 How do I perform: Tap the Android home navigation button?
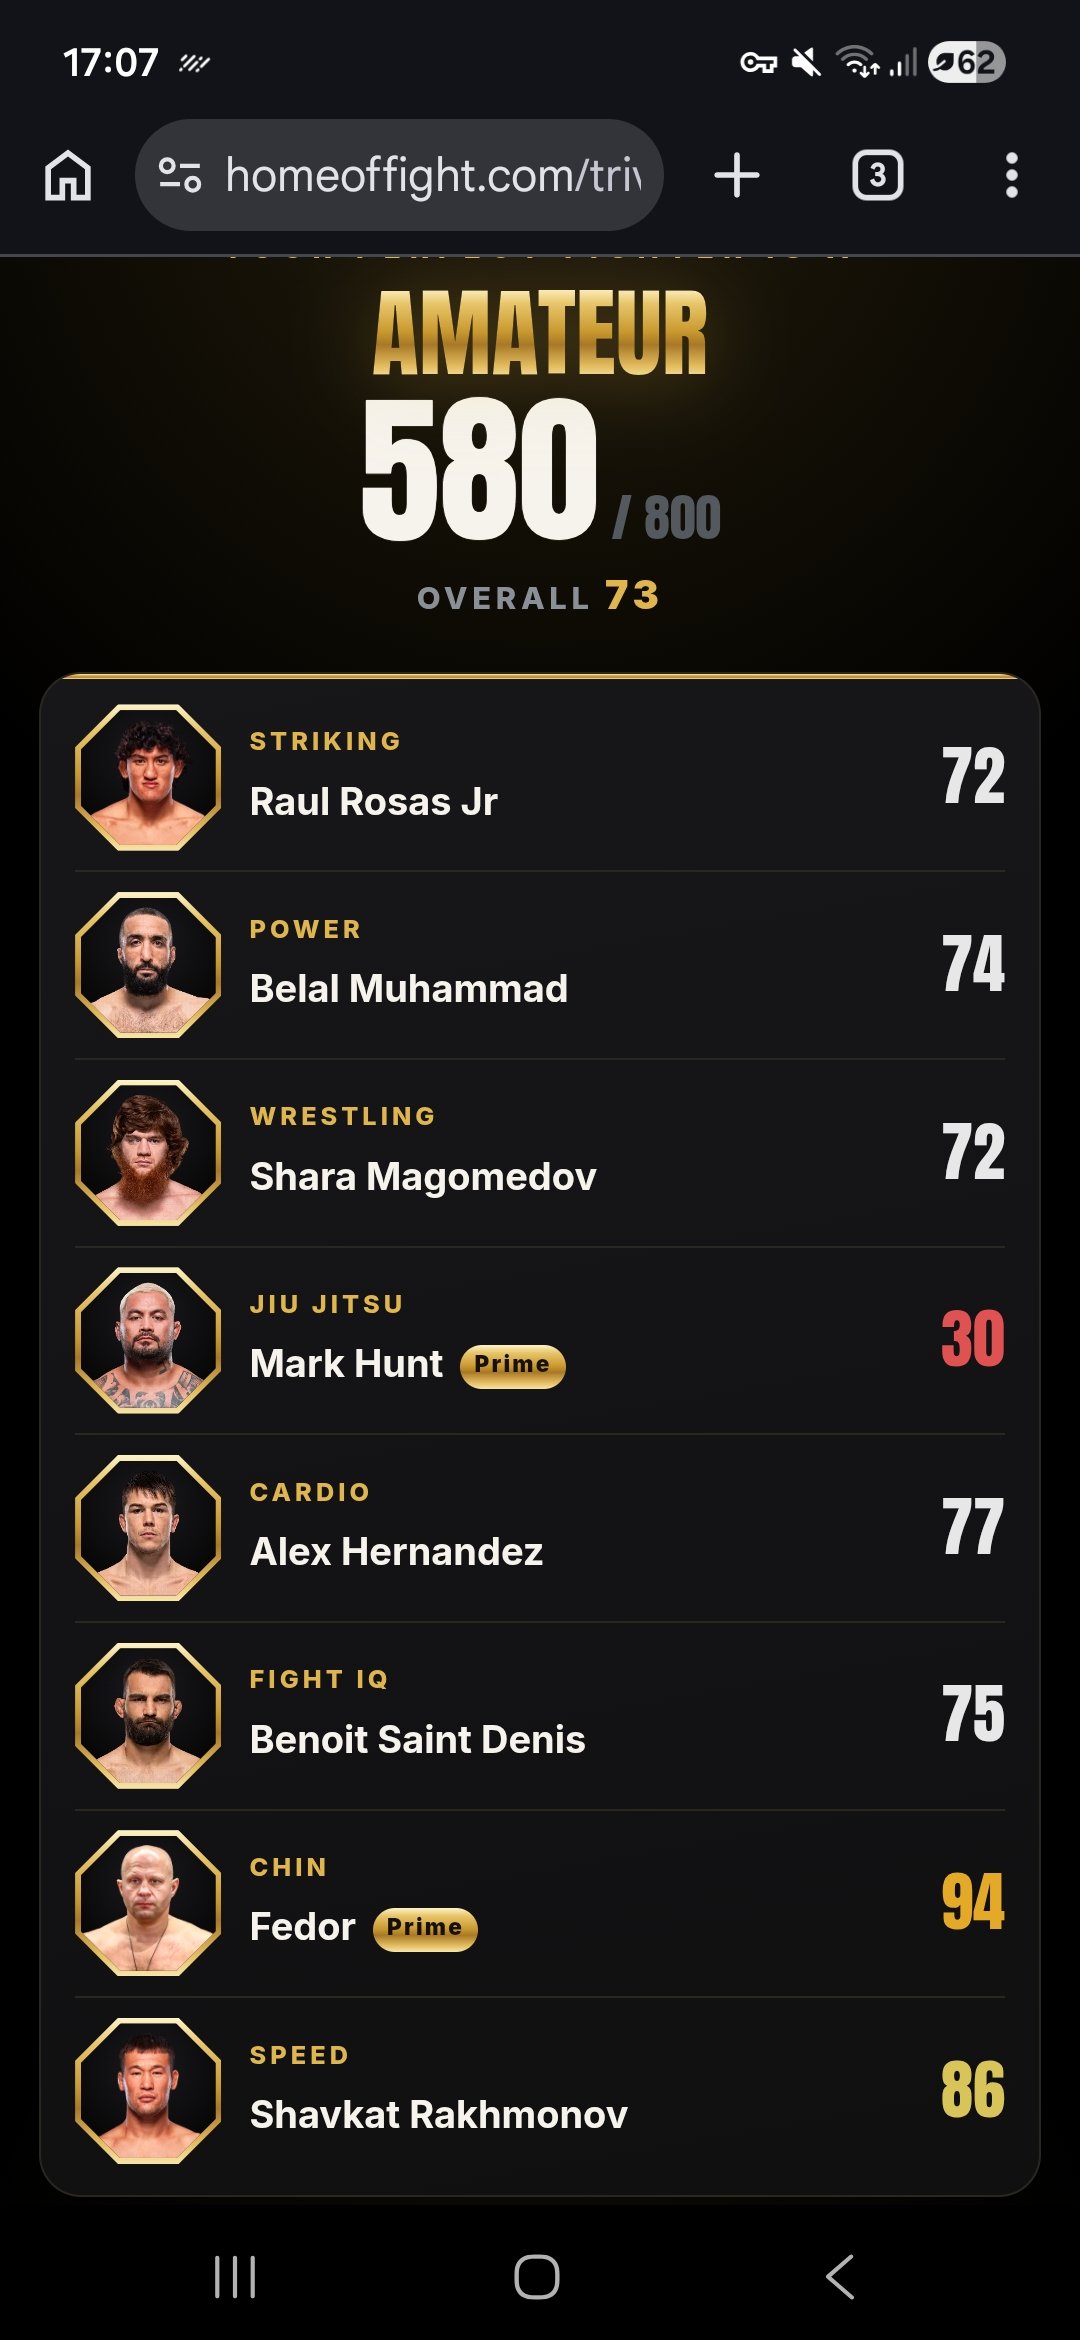[537, 2277]
